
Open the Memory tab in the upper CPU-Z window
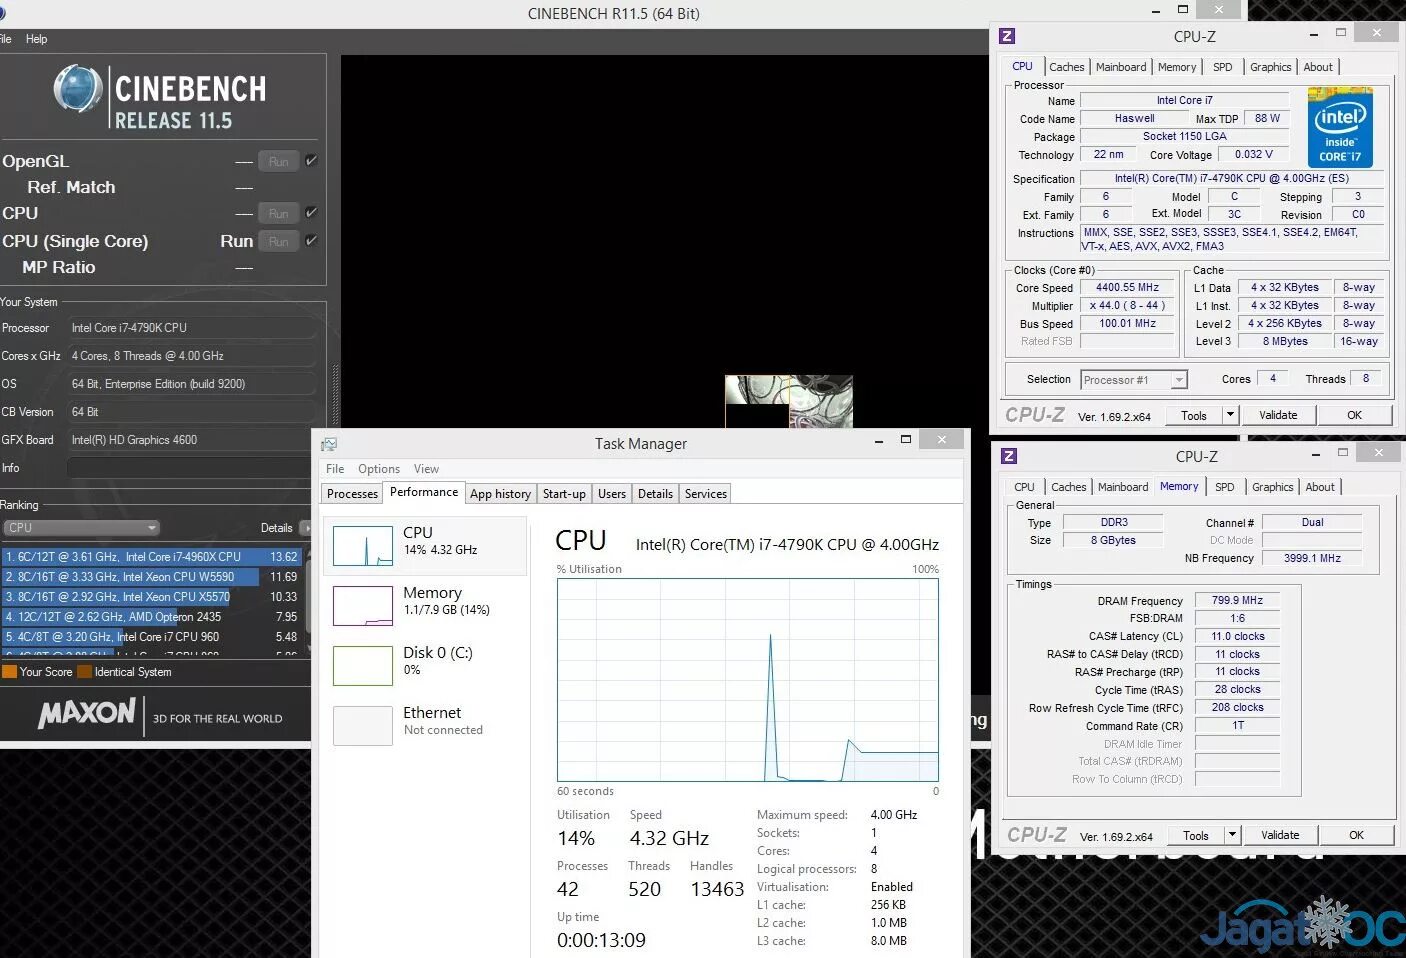[x=1177, y=67]
